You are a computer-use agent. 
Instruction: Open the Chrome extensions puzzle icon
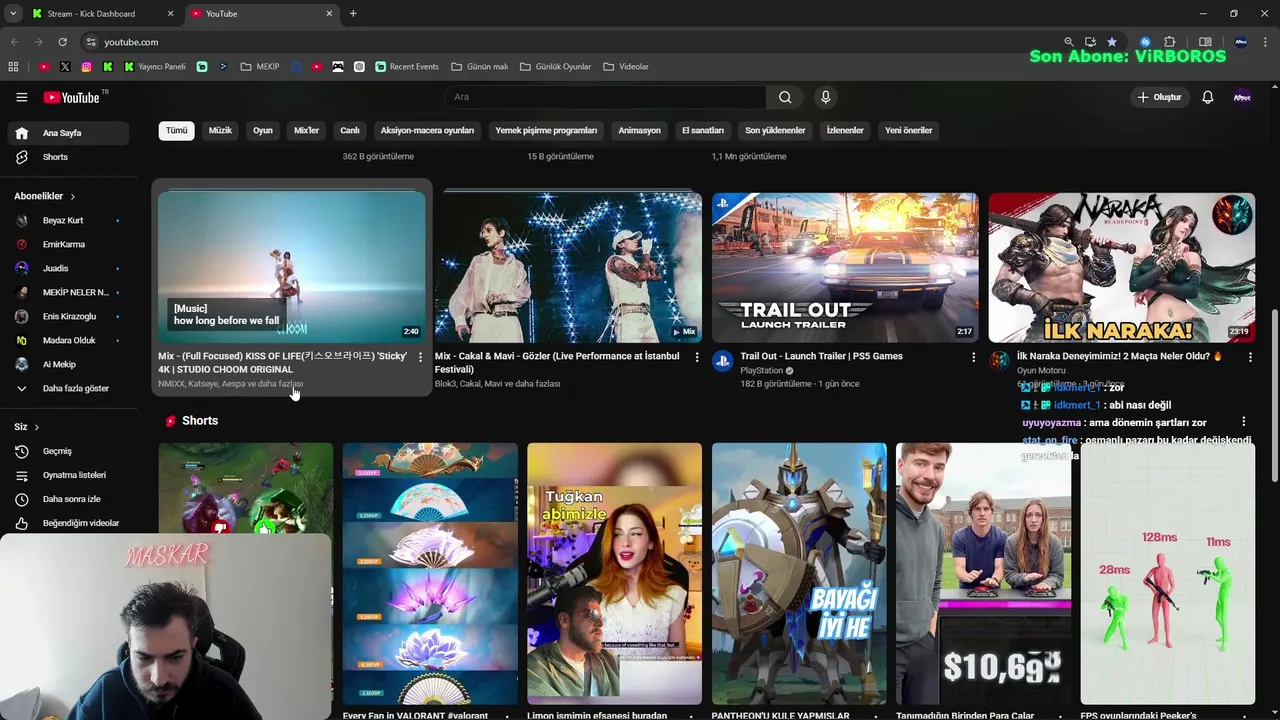pos(1169,42)
